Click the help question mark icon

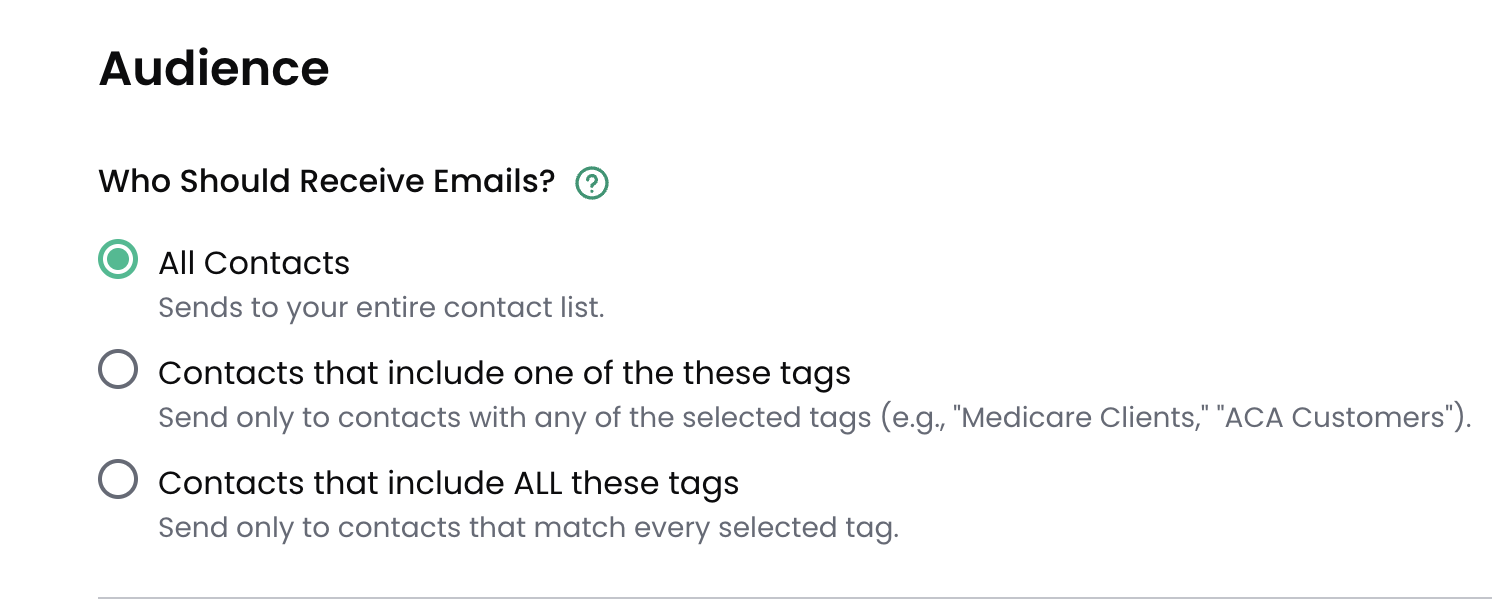(x=593, y=183)
